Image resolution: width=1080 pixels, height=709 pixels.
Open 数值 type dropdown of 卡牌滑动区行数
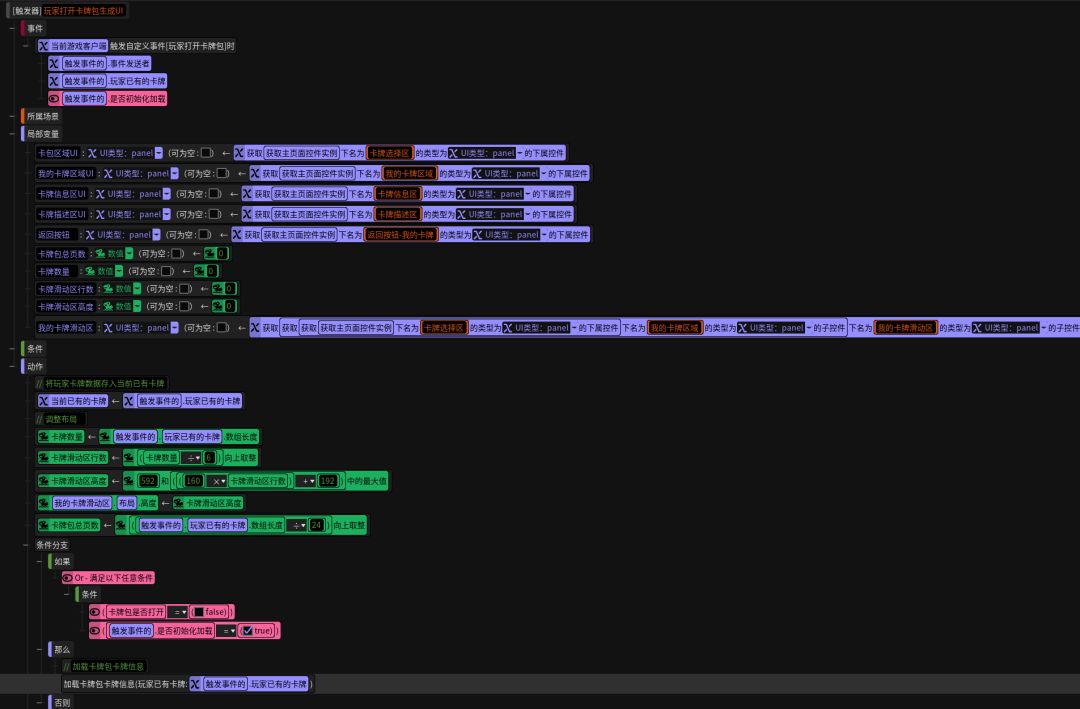tap(137, 289)
